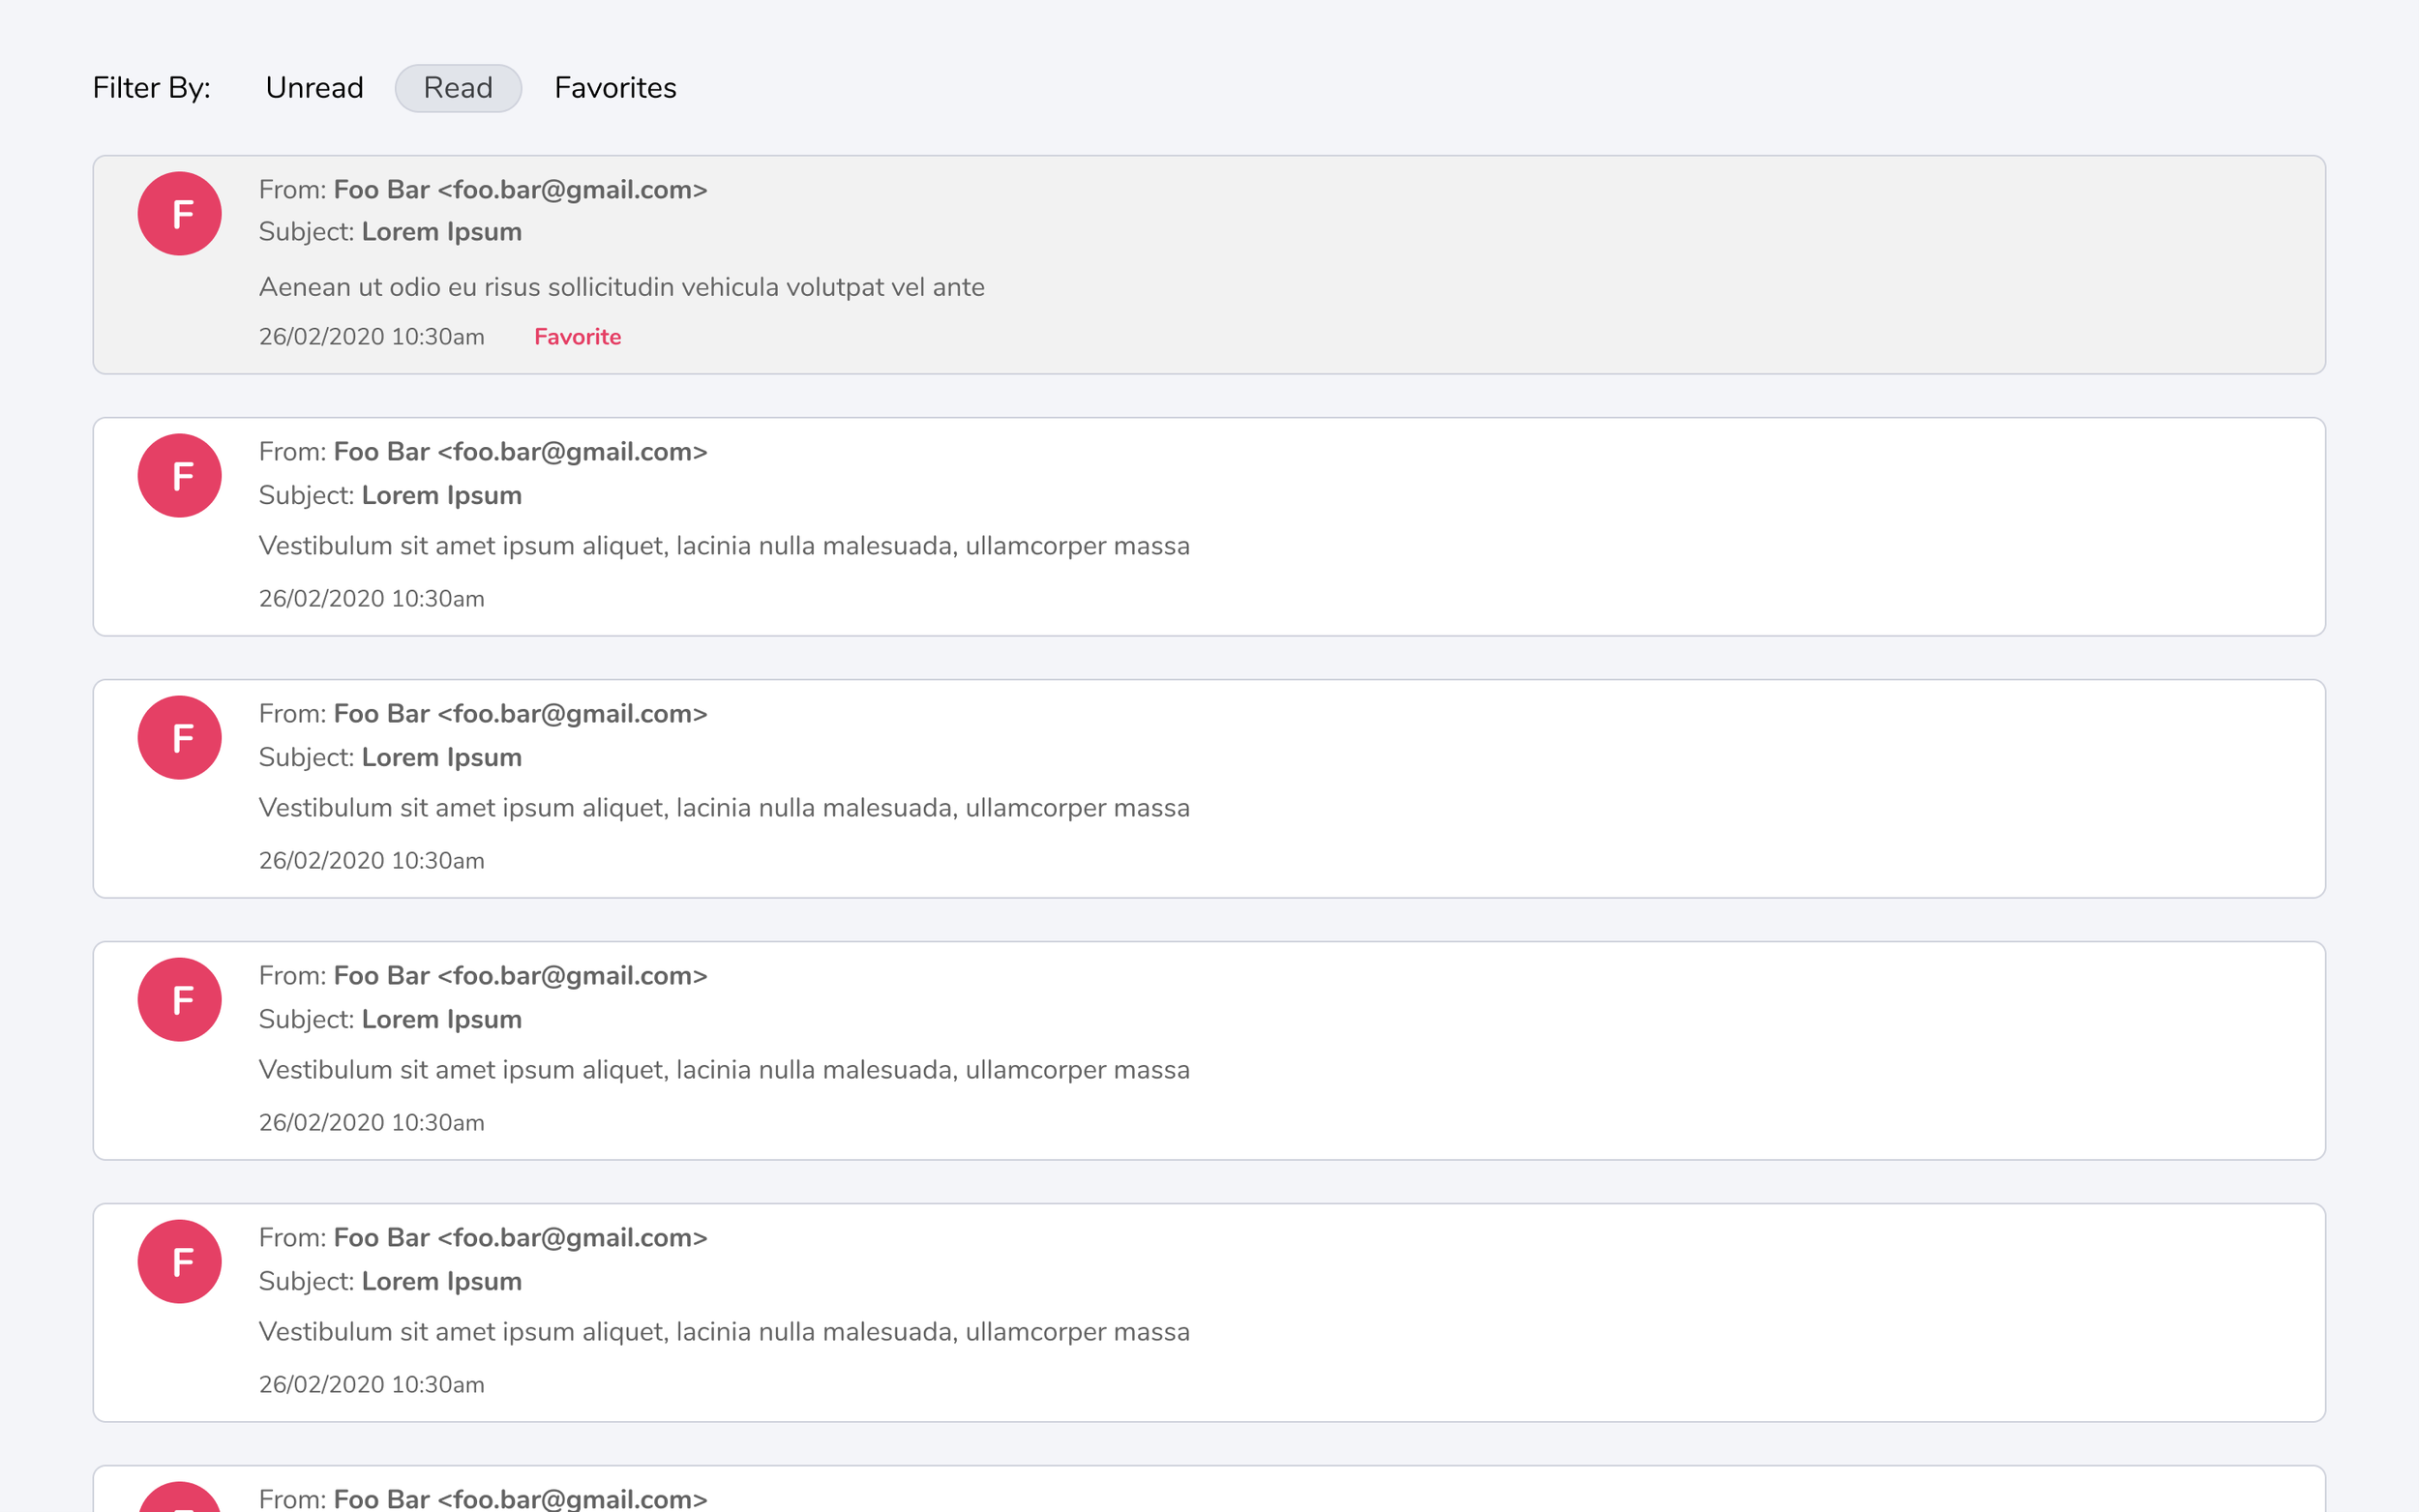
Task: Click the third email's F avatar icon
Action: 179,738
